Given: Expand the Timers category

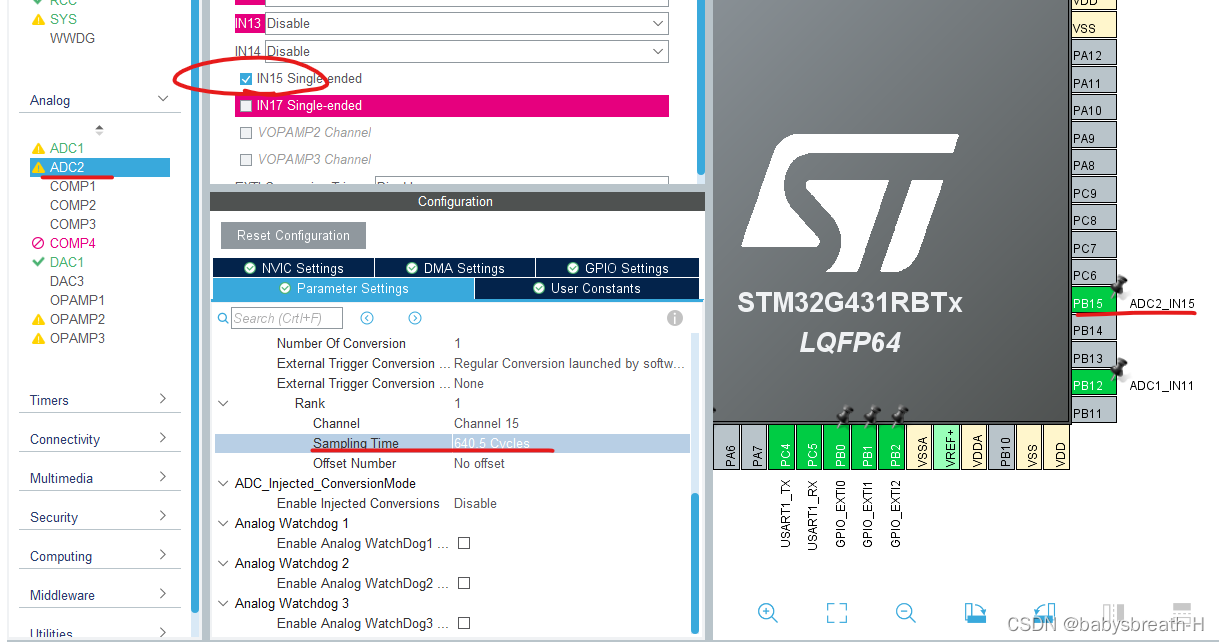Looking at the screenshot, I should click(163, 399).
